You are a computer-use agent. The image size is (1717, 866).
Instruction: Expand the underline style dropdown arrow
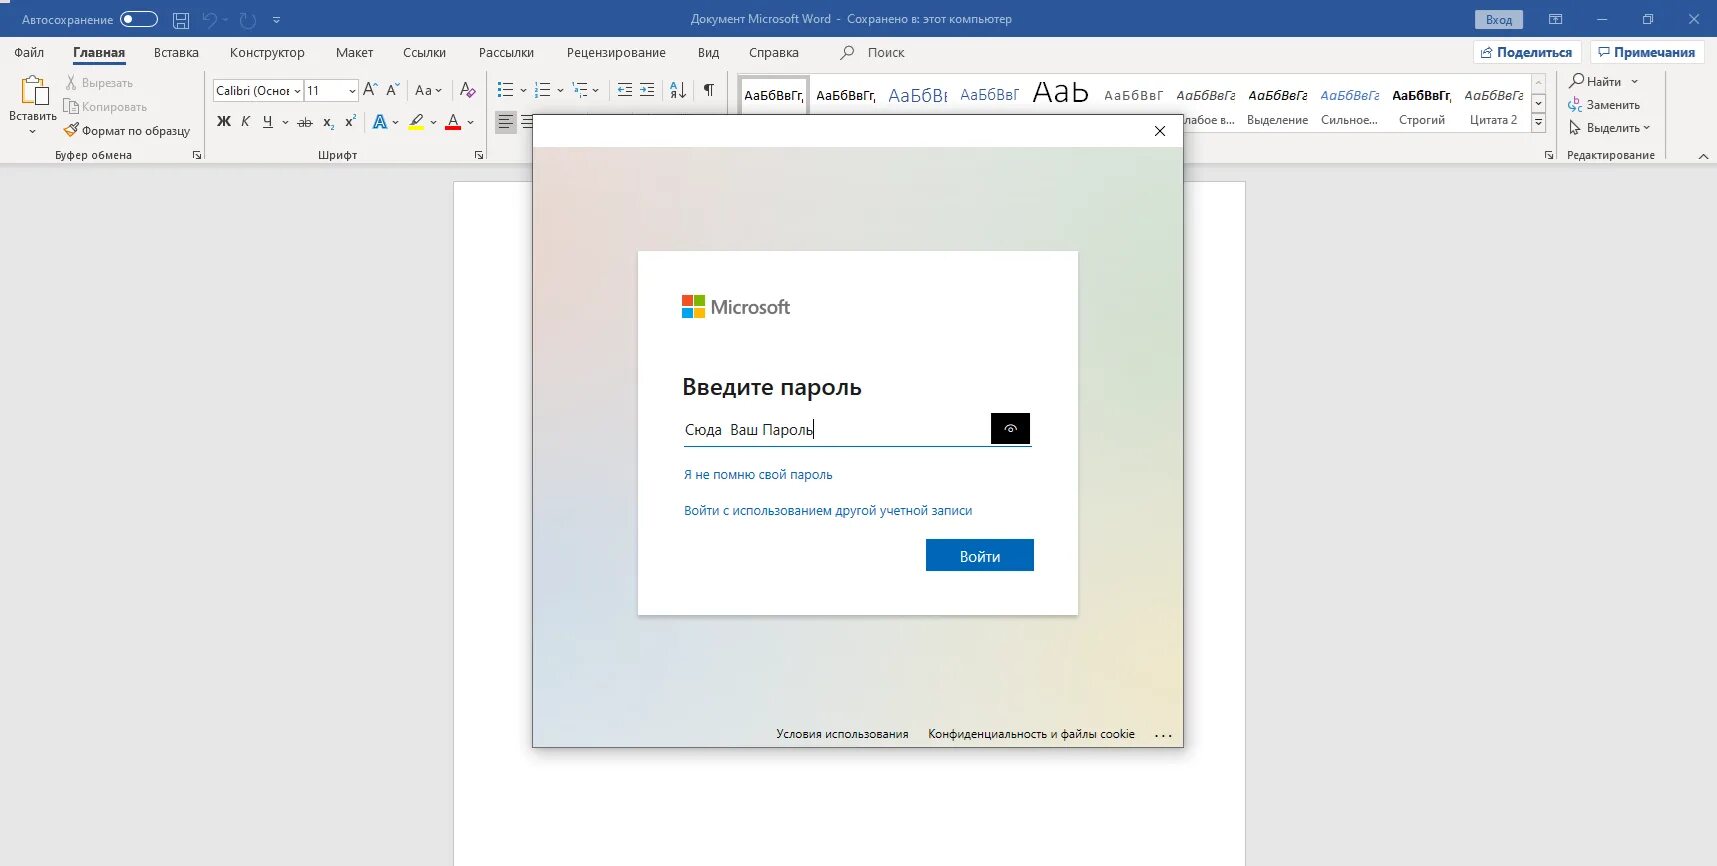[x=286, y=122]
